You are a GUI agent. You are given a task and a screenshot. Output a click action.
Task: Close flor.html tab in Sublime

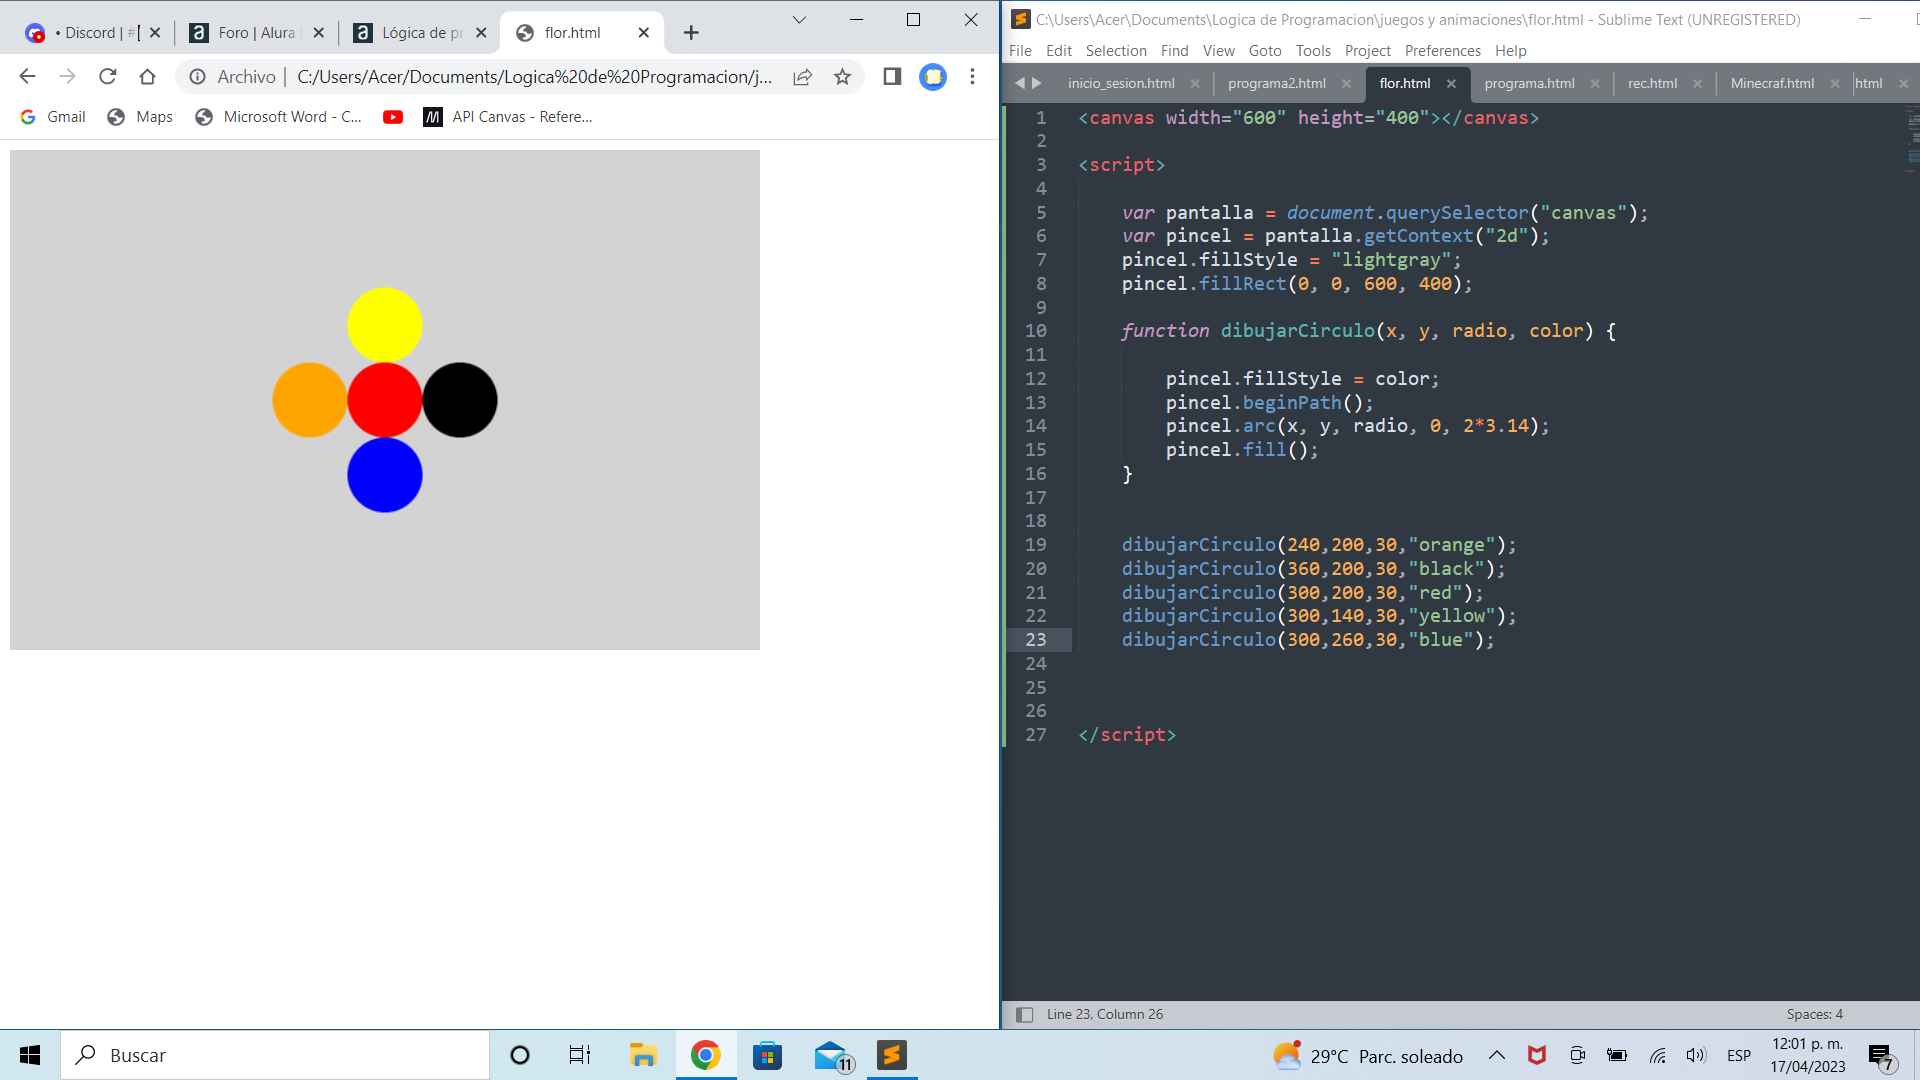[1451, 84]
